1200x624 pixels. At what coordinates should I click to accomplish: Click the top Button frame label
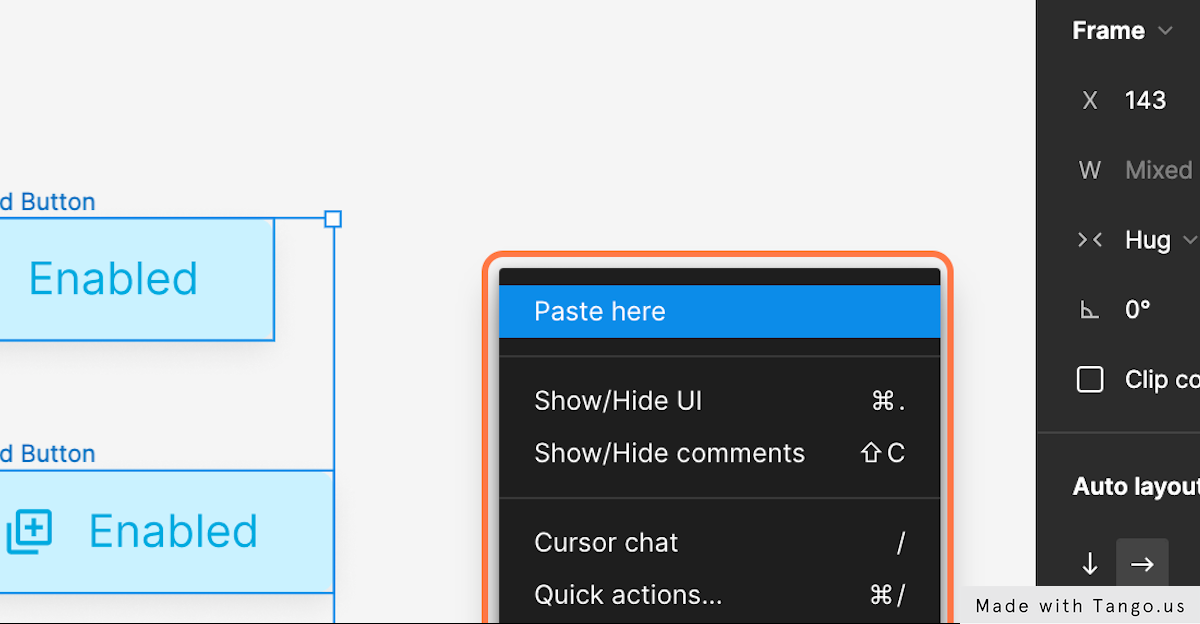click(48, 202)
